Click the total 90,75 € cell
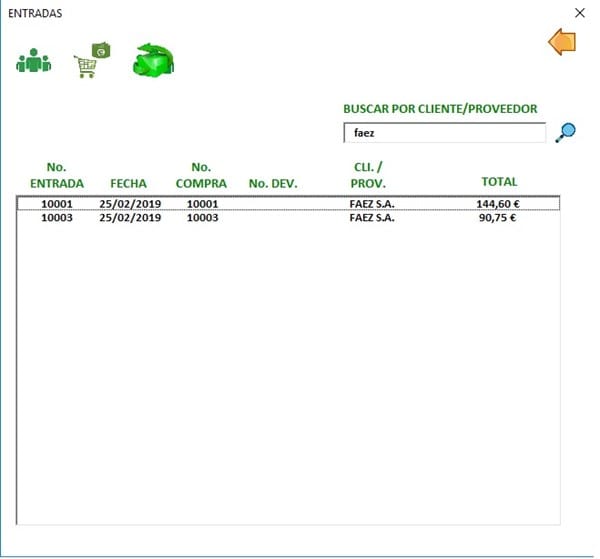Screen dimensions: 600x559 point(497,218)
